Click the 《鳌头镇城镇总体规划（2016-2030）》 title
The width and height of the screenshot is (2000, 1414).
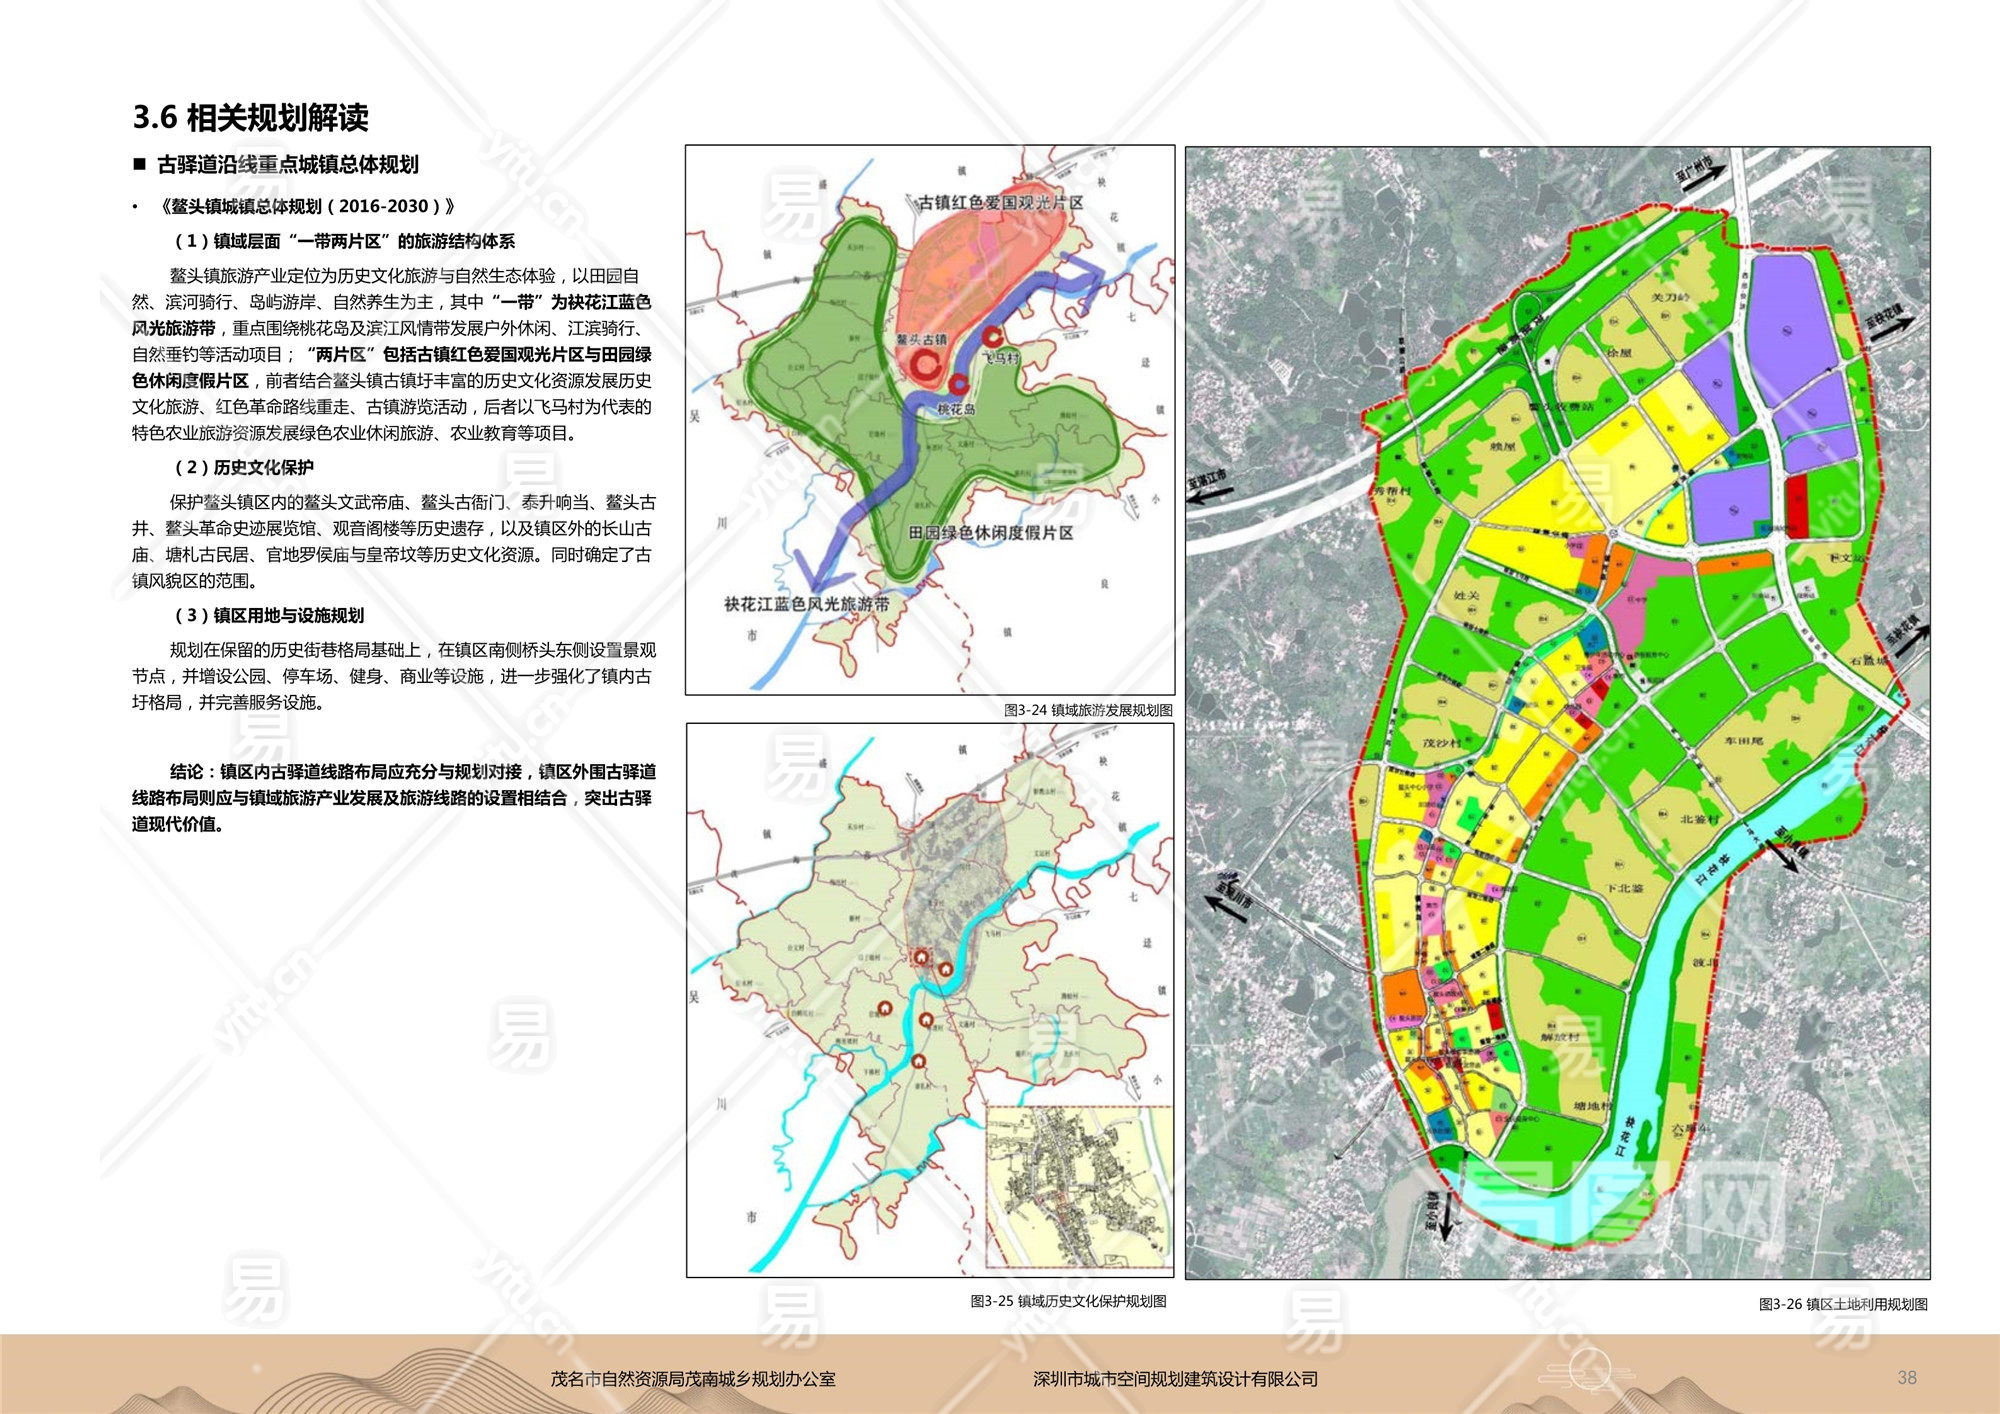coord(307,206)
